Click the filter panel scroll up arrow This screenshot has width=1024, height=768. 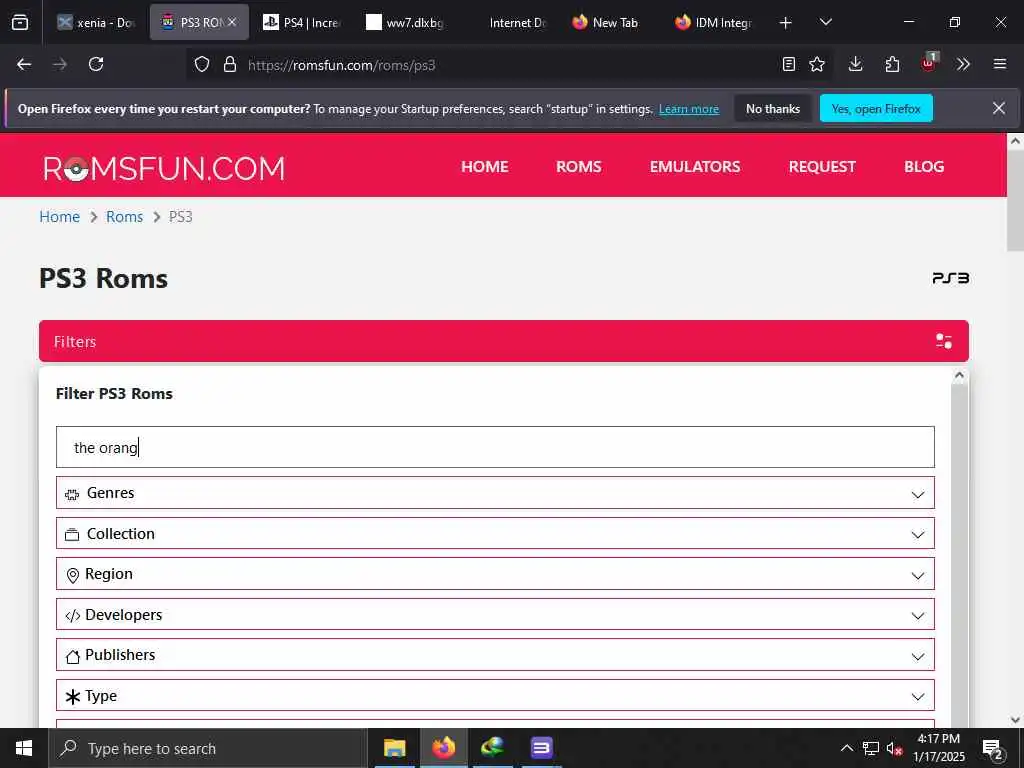(x=959, y=375)
